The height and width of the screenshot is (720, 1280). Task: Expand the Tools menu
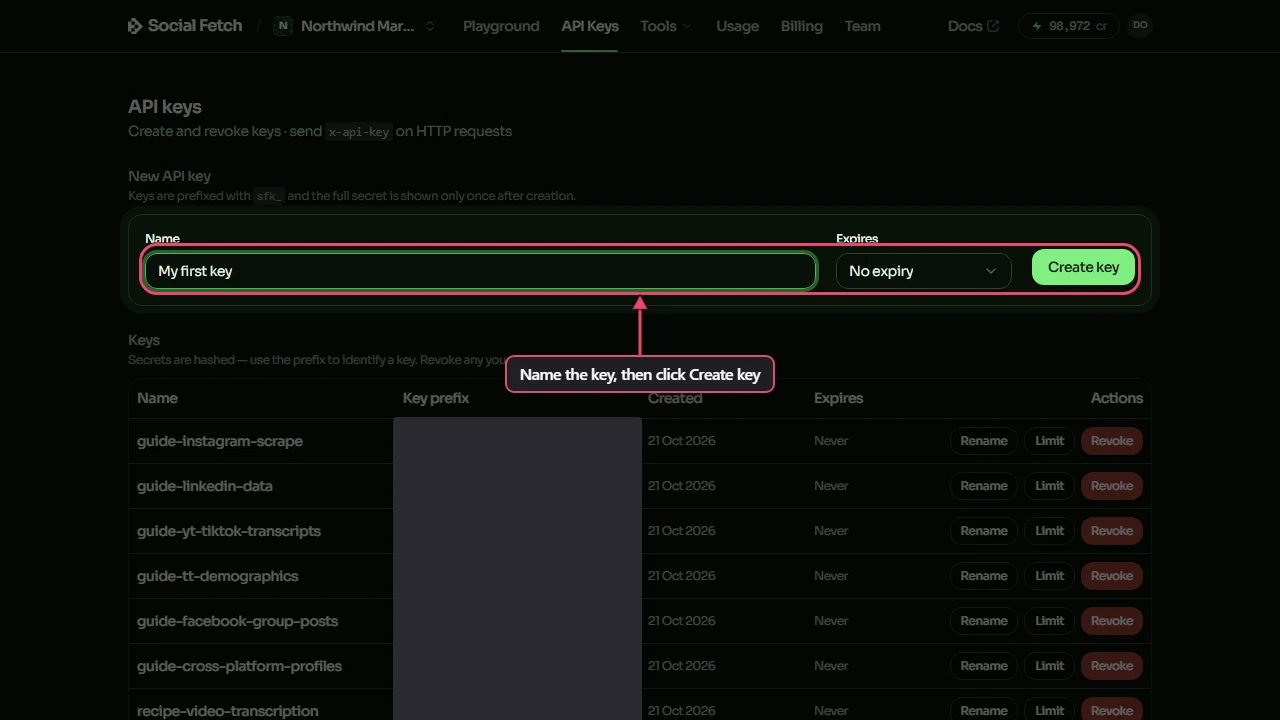(666, 26)
